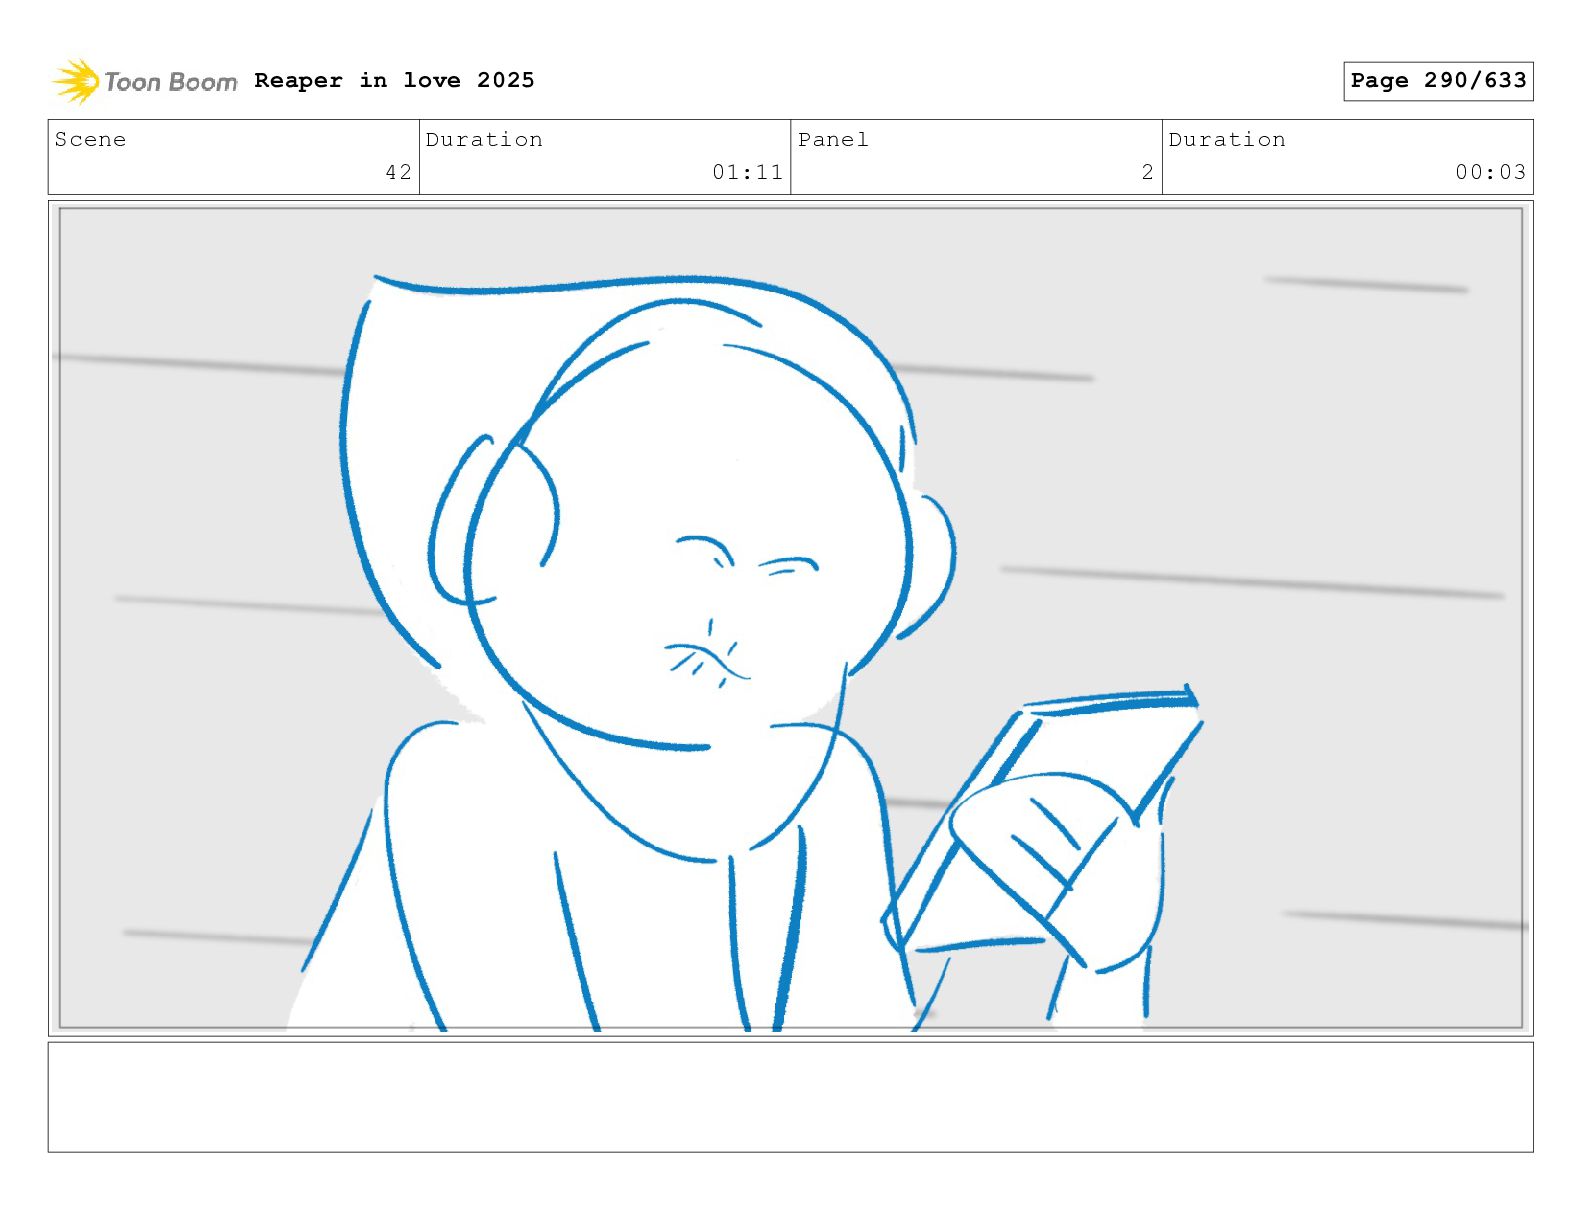Click the panel number '2'
Screen dimensions: 1584x1224
[1147, 172]
